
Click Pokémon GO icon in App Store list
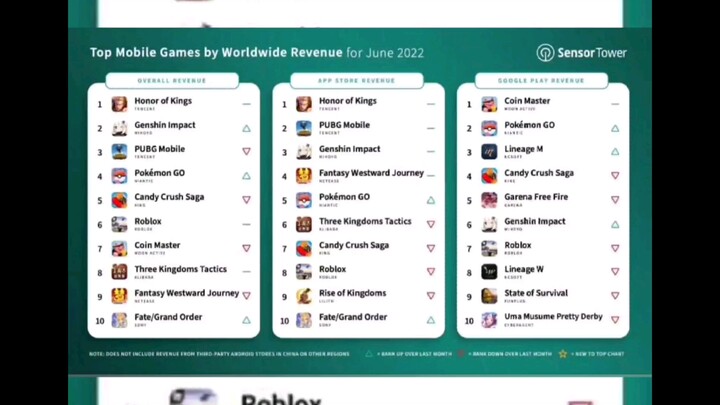(304, 200)
